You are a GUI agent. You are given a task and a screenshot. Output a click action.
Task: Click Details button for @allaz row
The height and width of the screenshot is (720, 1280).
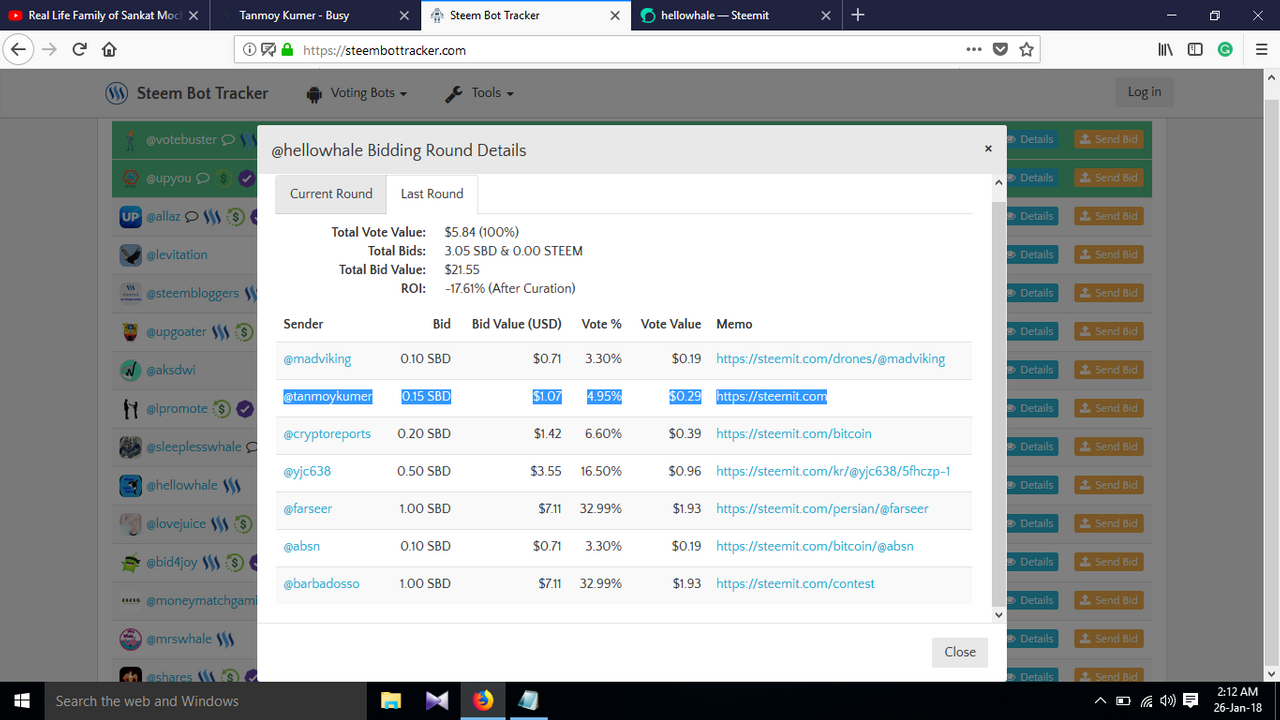pyautogui.click(x=1029, y=216)
